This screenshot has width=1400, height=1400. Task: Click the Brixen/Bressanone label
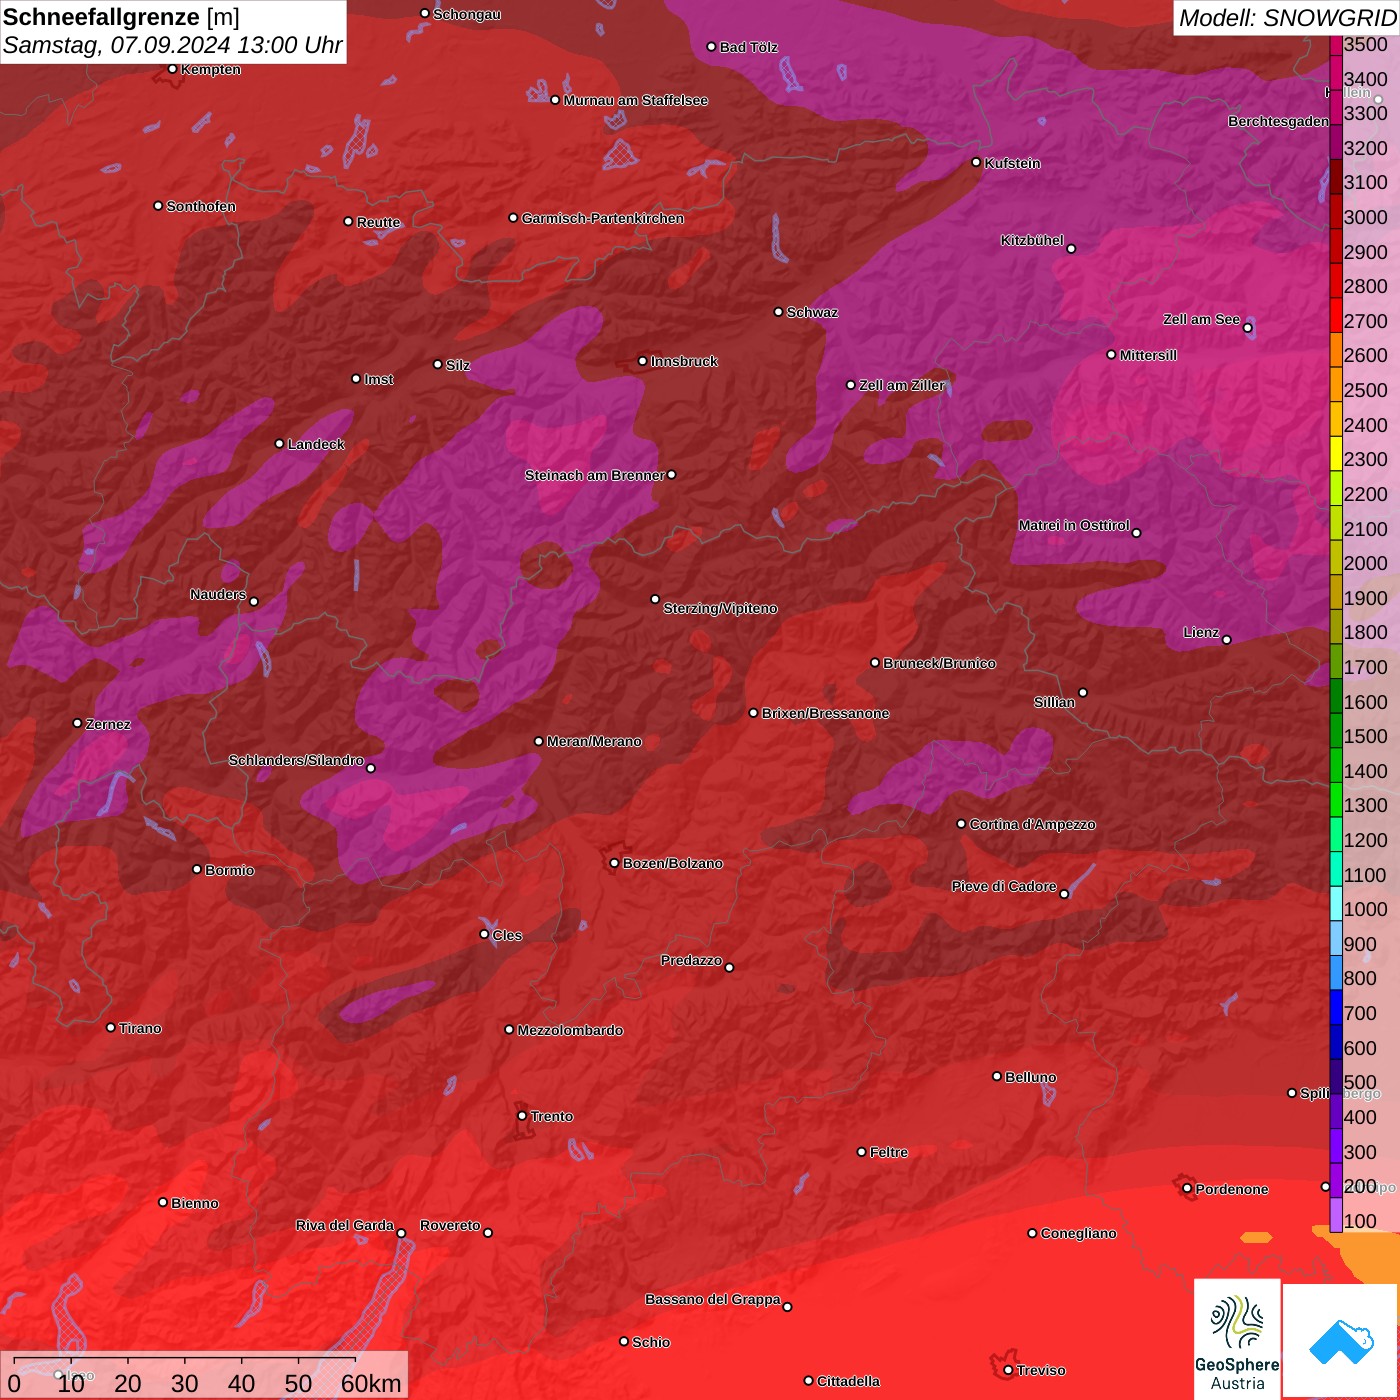tap(825, 713)
